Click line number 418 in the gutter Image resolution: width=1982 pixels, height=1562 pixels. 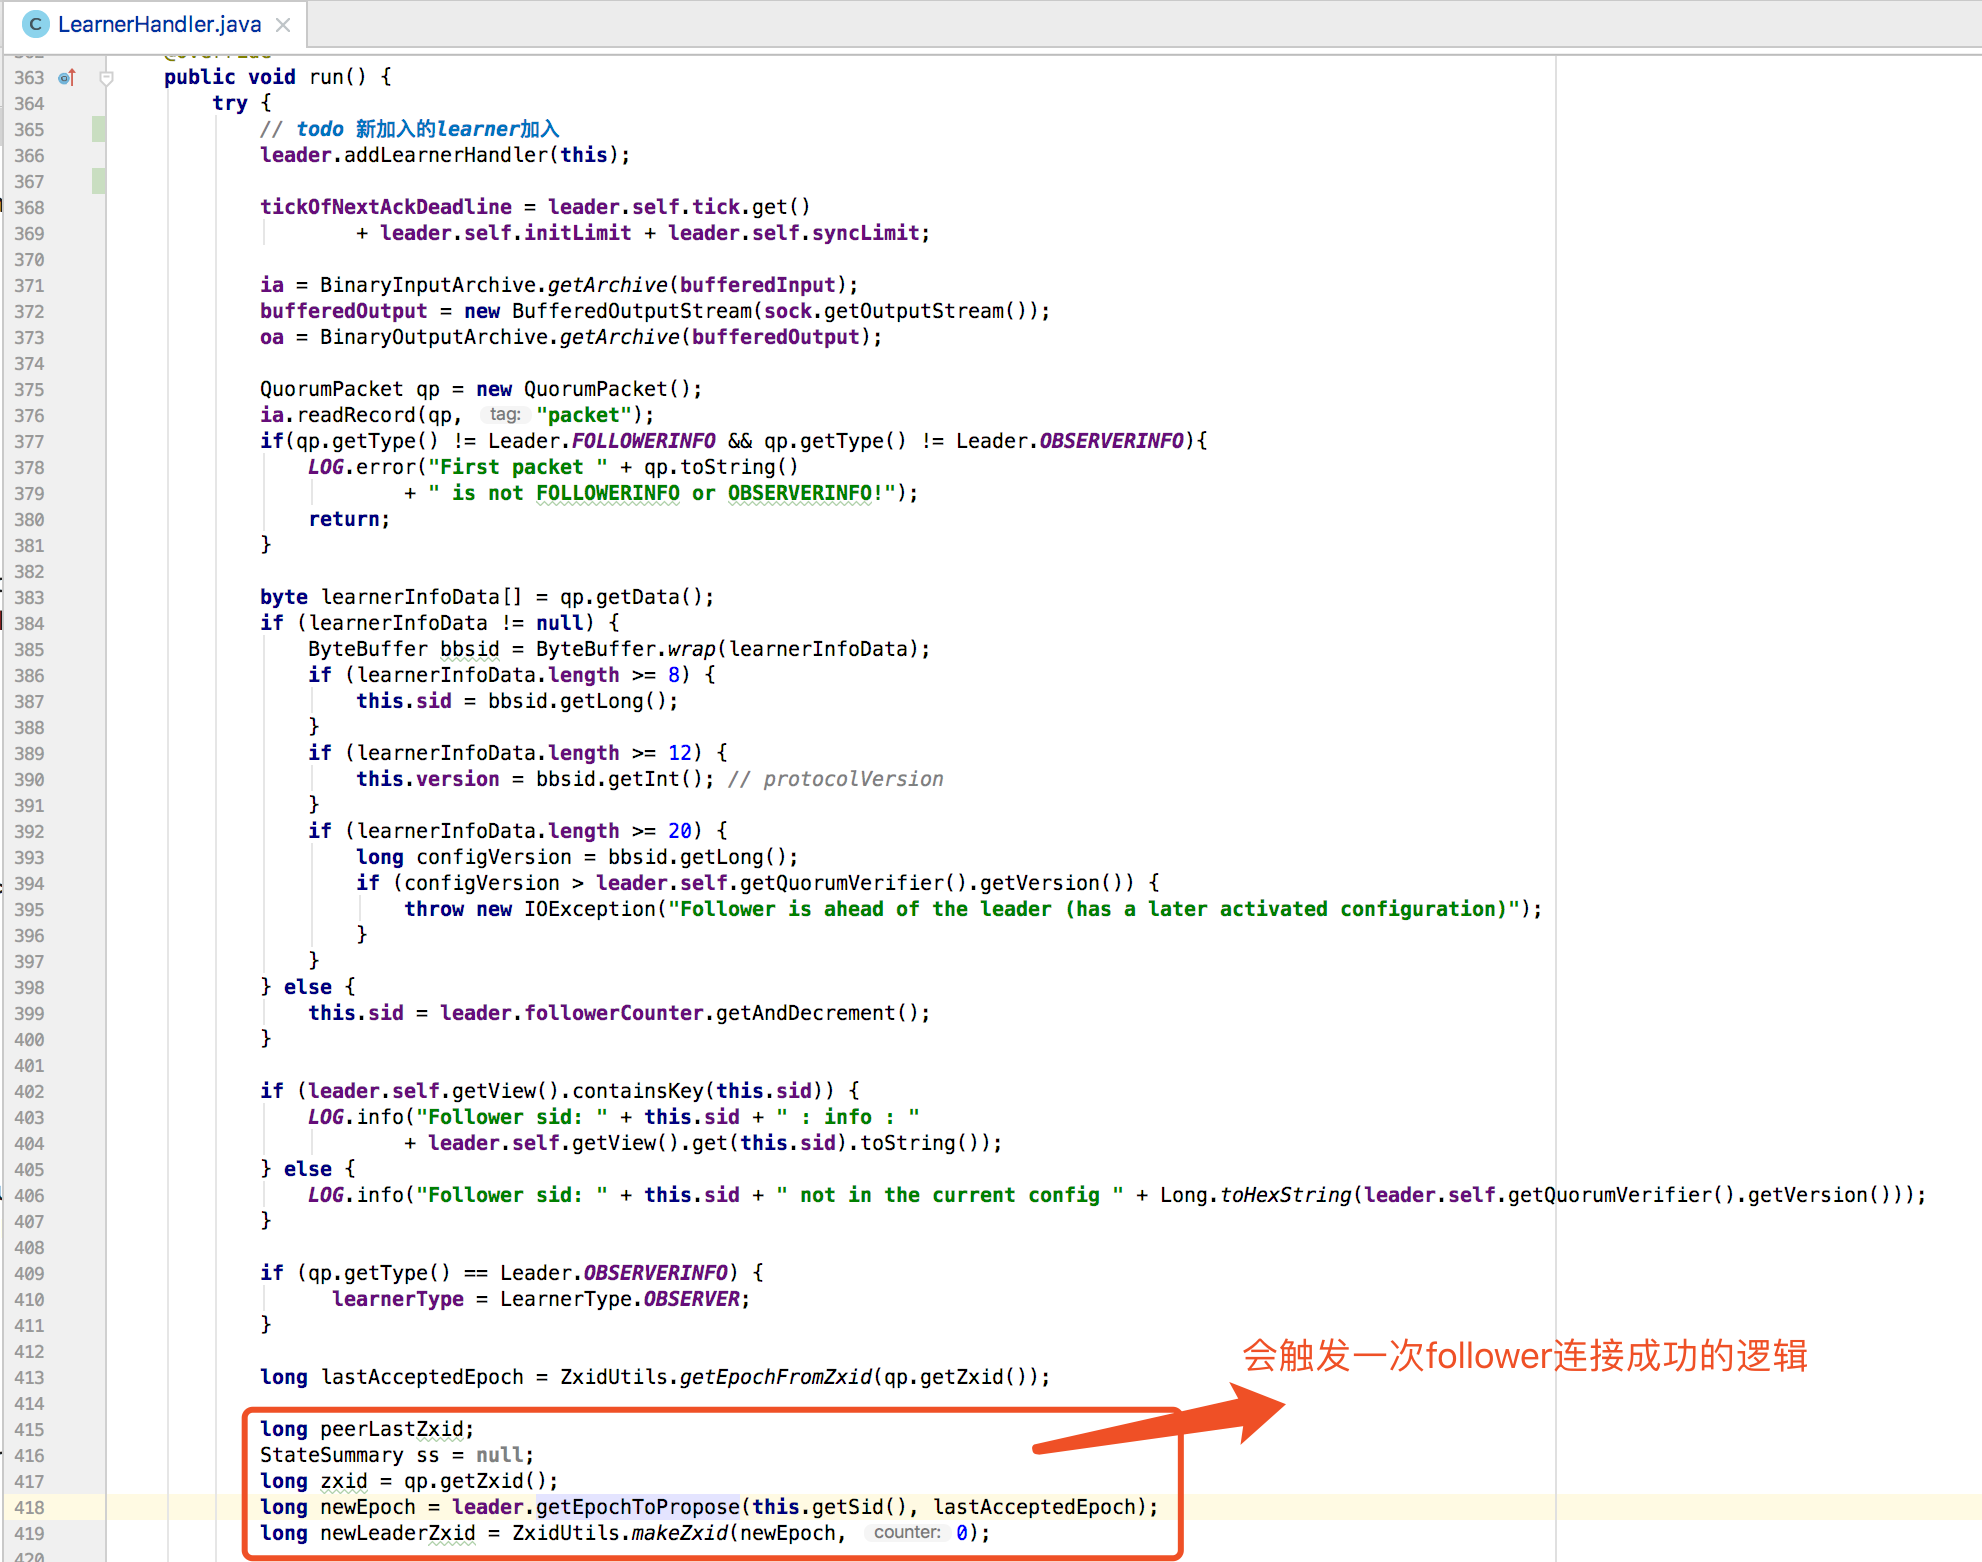[29, 1507]
